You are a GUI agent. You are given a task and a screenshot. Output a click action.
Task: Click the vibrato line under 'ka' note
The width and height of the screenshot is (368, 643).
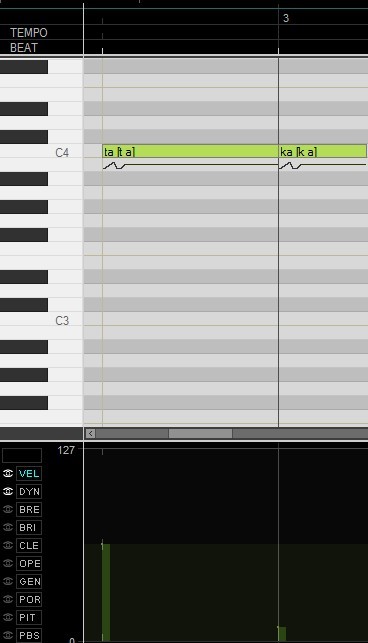[322, 165]
